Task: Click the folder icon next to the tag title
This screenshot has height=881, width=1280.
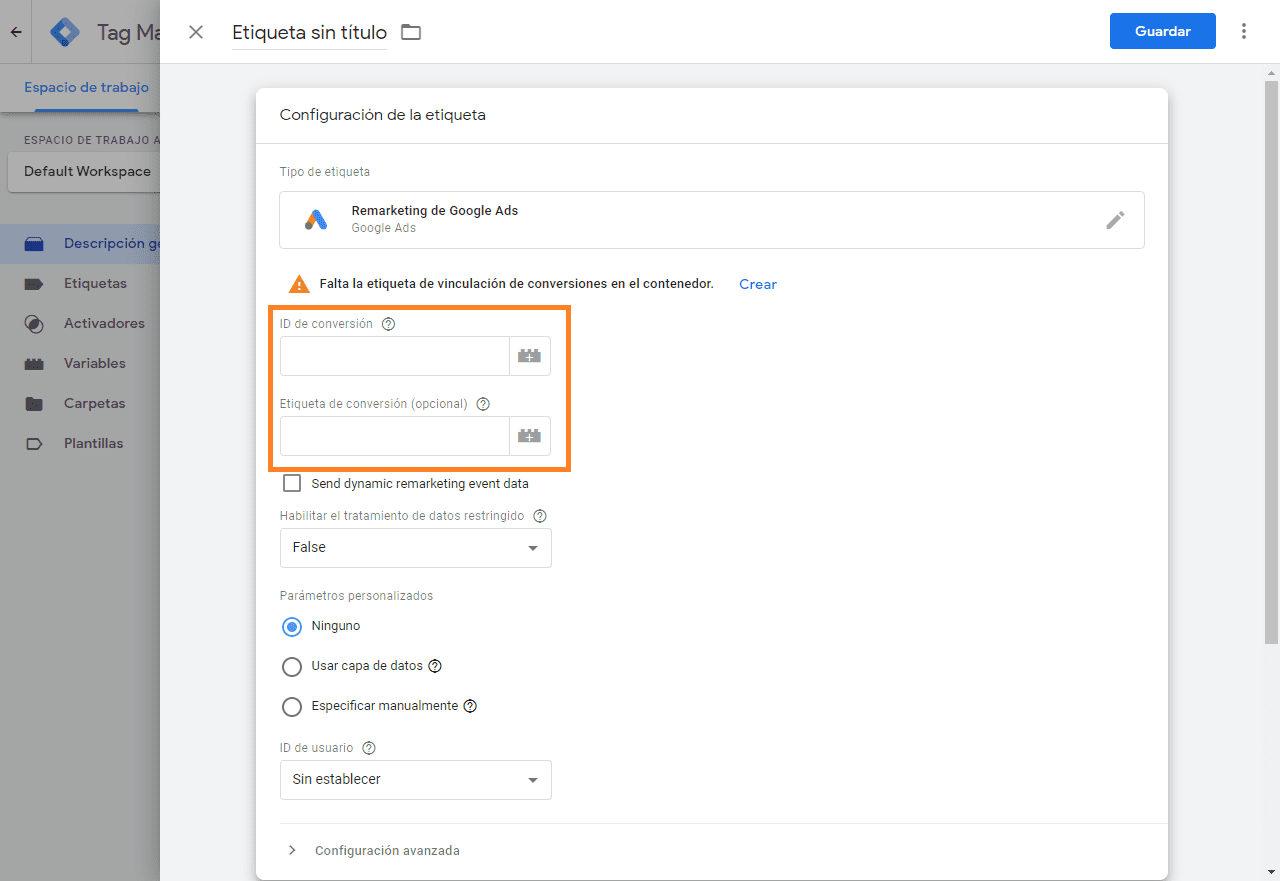Action: tap(410, 32)
